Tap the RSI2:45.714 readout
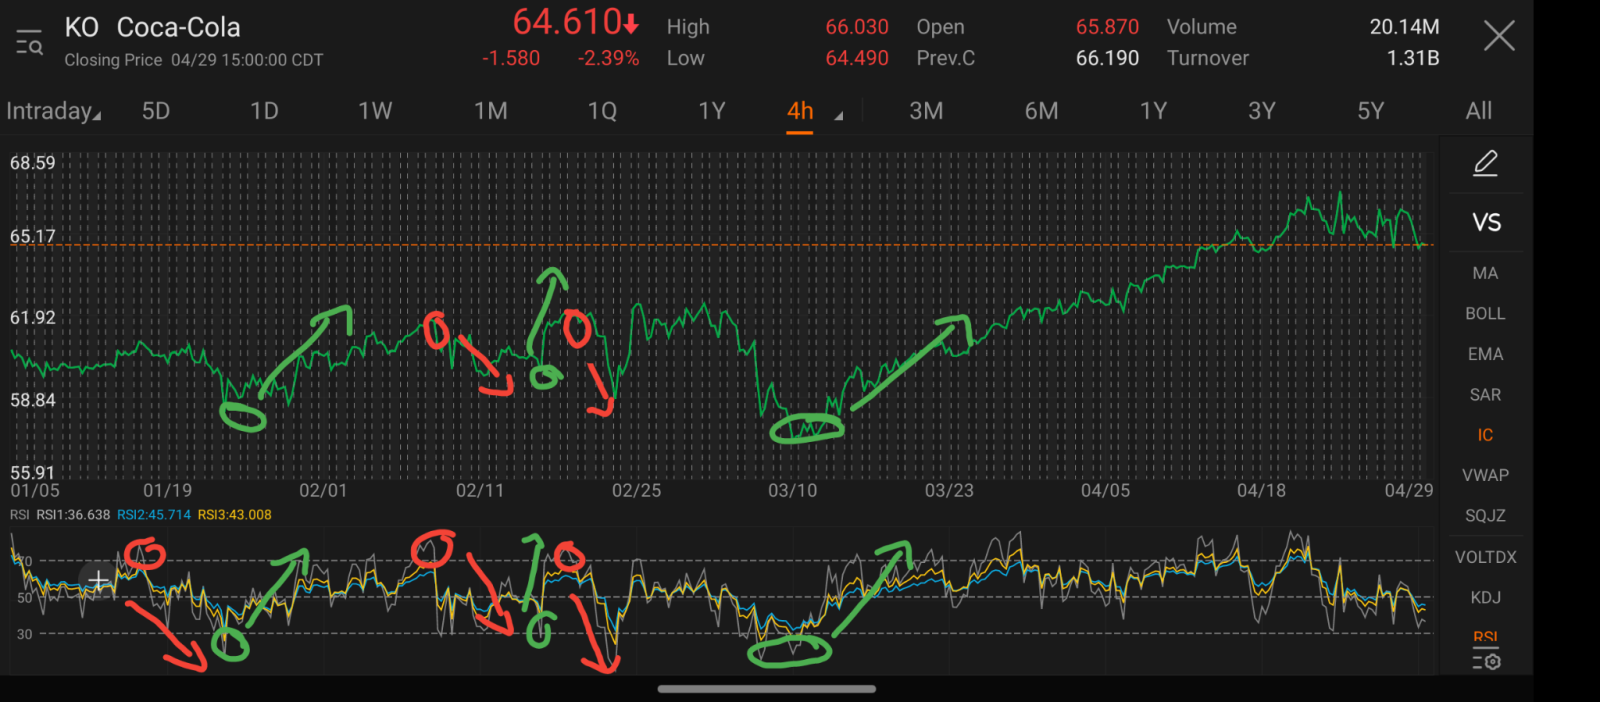Image resolution: width=1600 pixels, height=702 pixels. tap(154, 515)
